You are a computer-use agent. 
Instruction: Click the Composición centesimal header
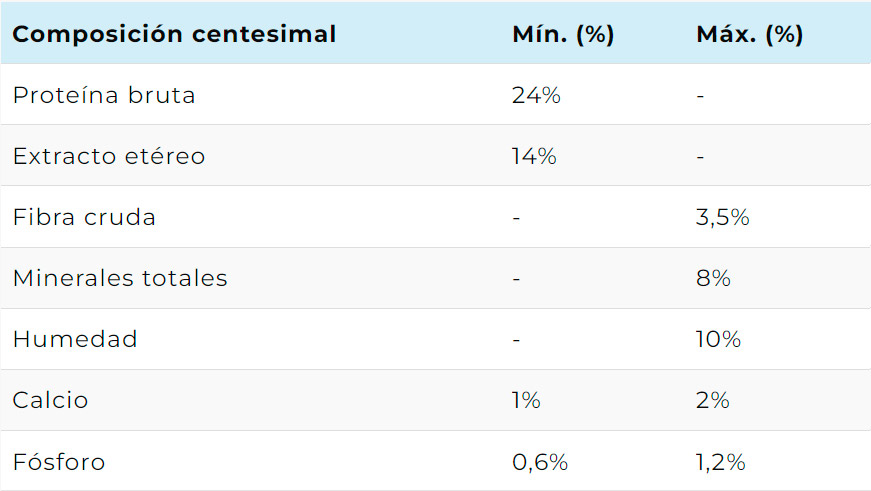point(174,34)
